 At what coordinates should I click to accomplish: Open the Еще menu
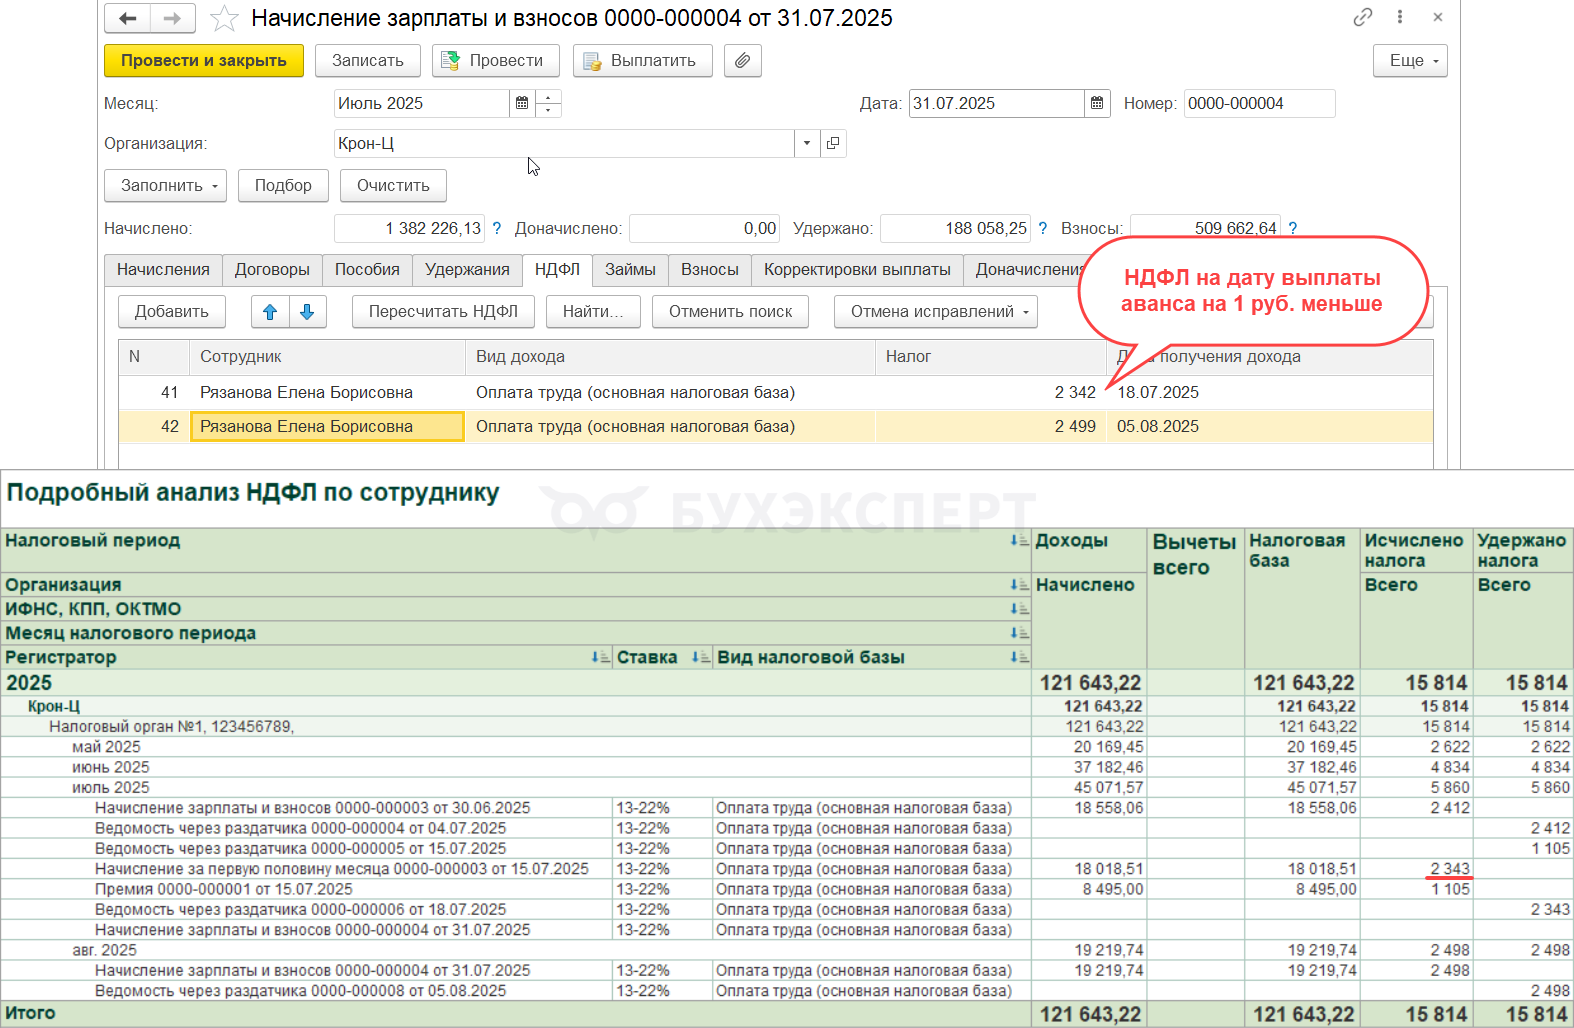1410,61
